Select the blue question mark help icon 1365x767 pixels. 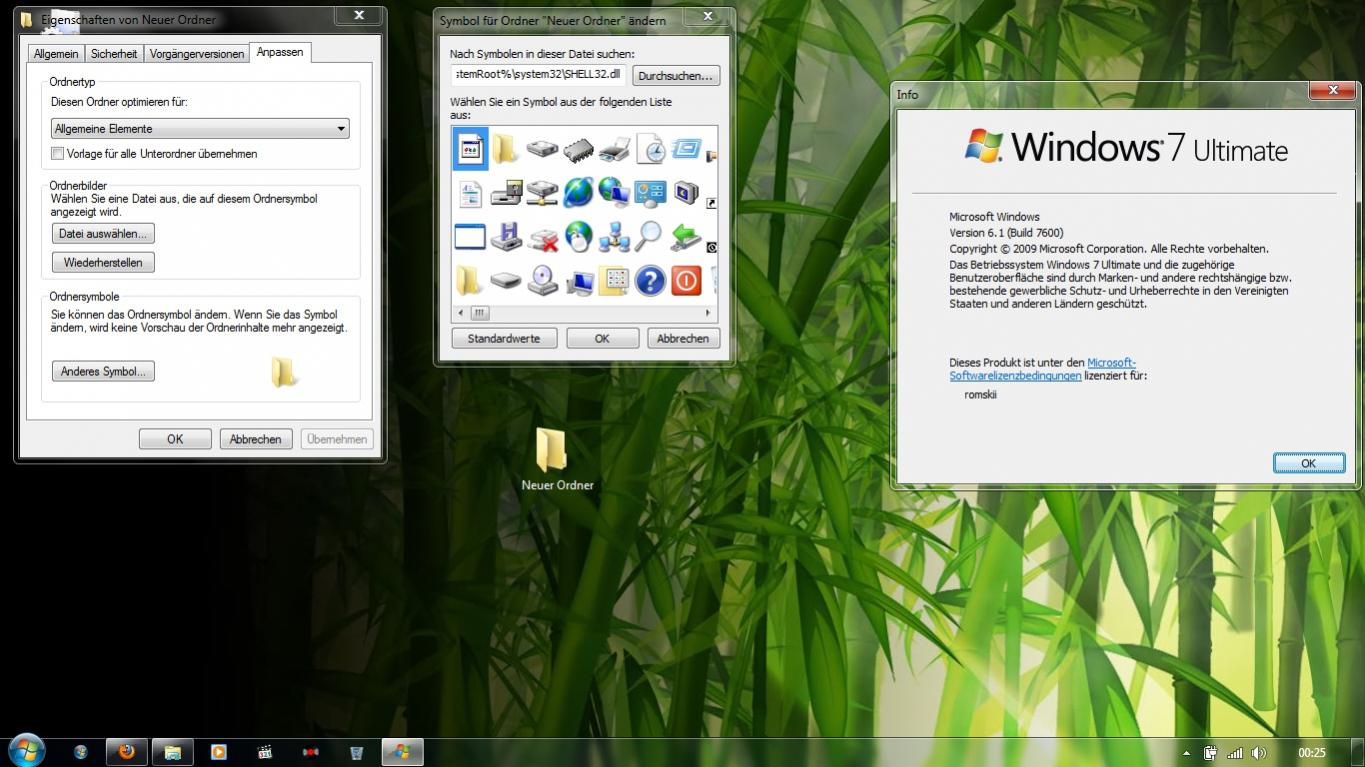(x=651, y=281)
